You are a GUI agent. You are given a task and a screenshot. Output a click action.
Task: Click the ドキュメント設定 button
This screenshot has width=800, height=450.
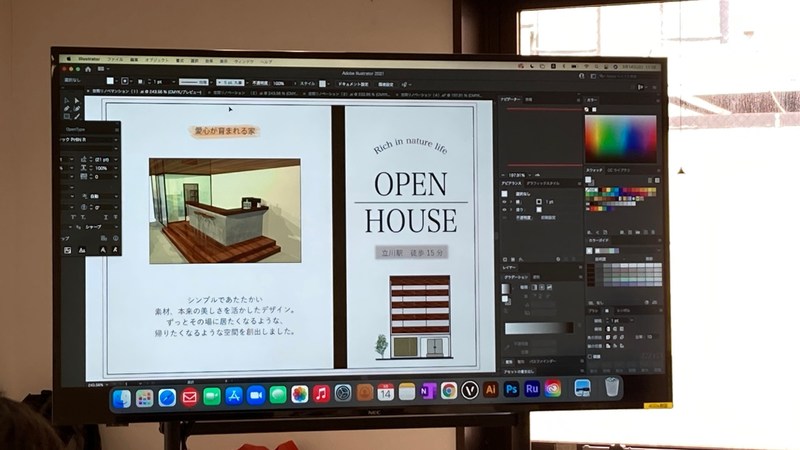[353, 84]
